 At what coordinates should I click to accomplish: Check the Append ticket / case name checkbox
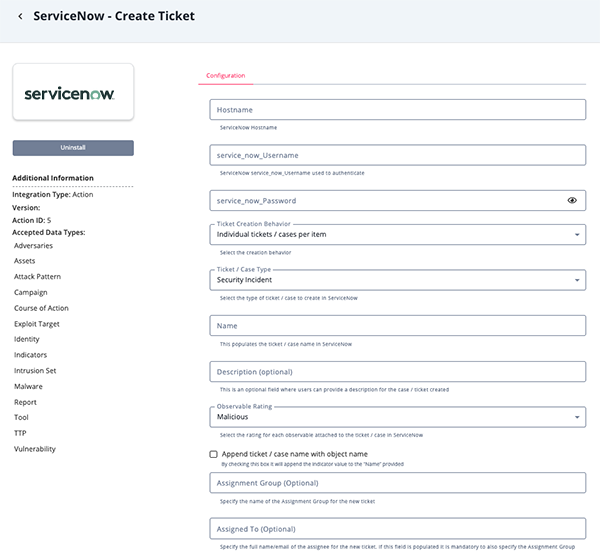(213, 454)
